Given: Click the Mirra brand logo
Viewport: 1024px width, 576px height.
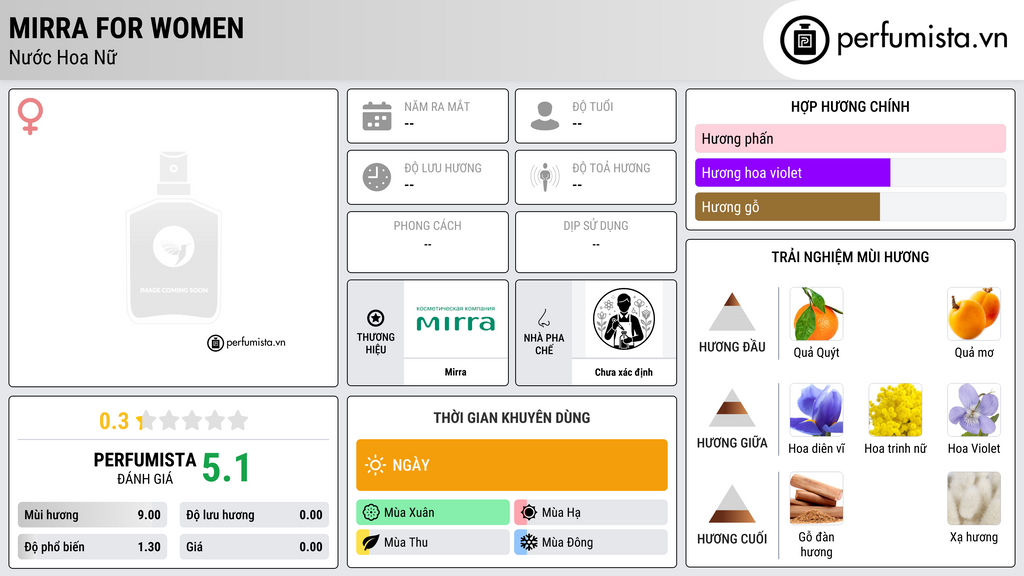Looking at the screenshot, I should (x=456, y=319).
